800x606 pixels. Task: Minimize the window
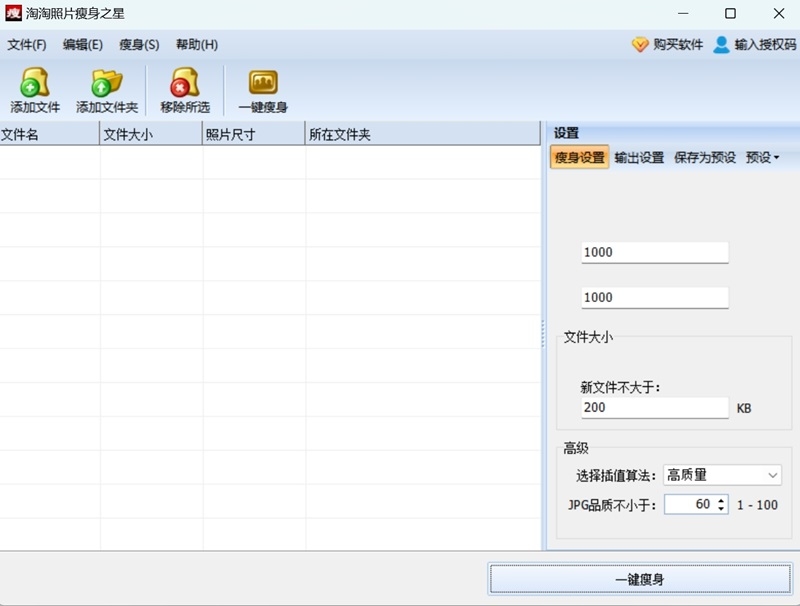[683, 14]
